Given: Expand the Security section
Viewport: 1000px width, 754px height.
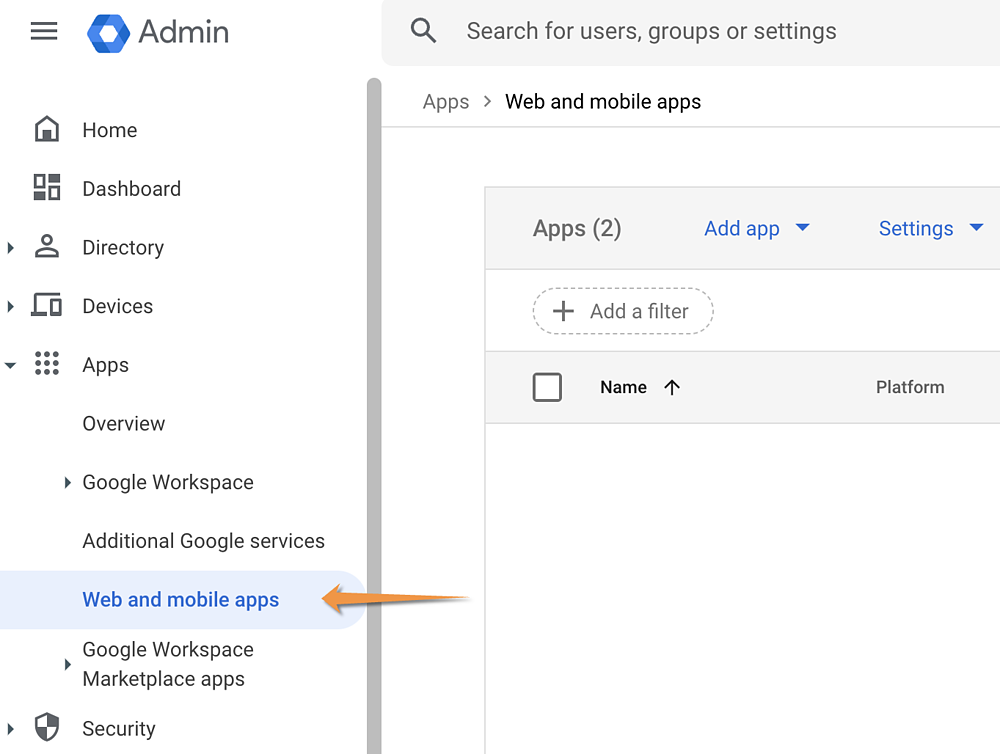Looking at the screenshot, I should coord(10,728).
